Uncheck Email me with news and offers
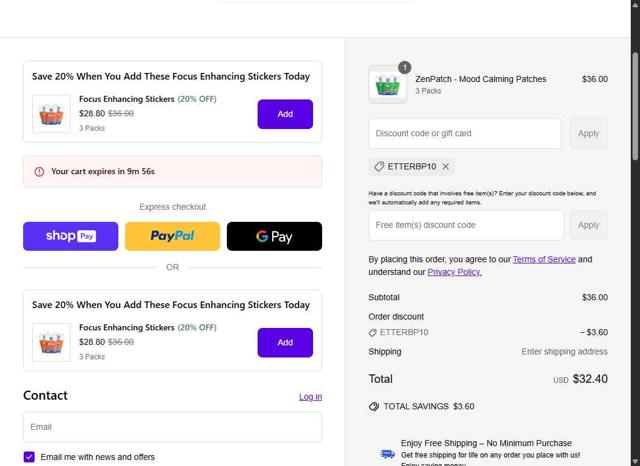Screen dimensions: 640x466 (x=29, y=457)
